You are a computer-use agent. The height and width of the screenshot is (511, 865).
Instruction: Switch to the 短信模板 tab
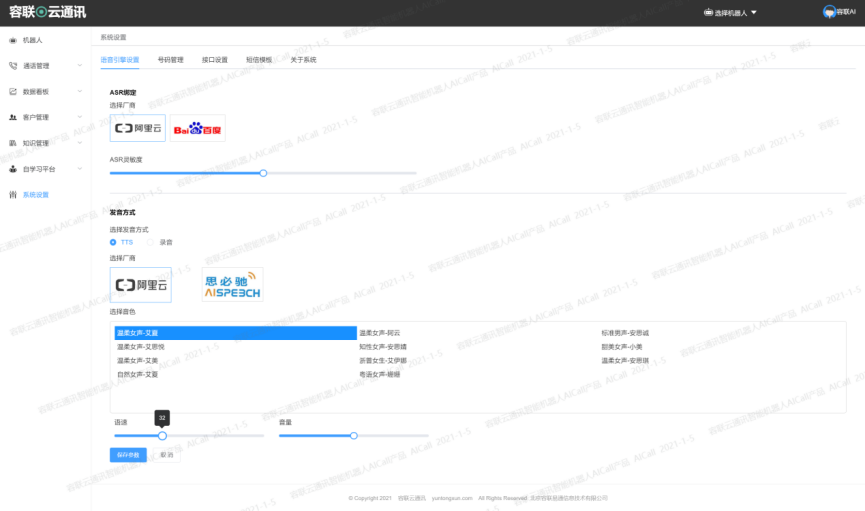click(259, 60)
